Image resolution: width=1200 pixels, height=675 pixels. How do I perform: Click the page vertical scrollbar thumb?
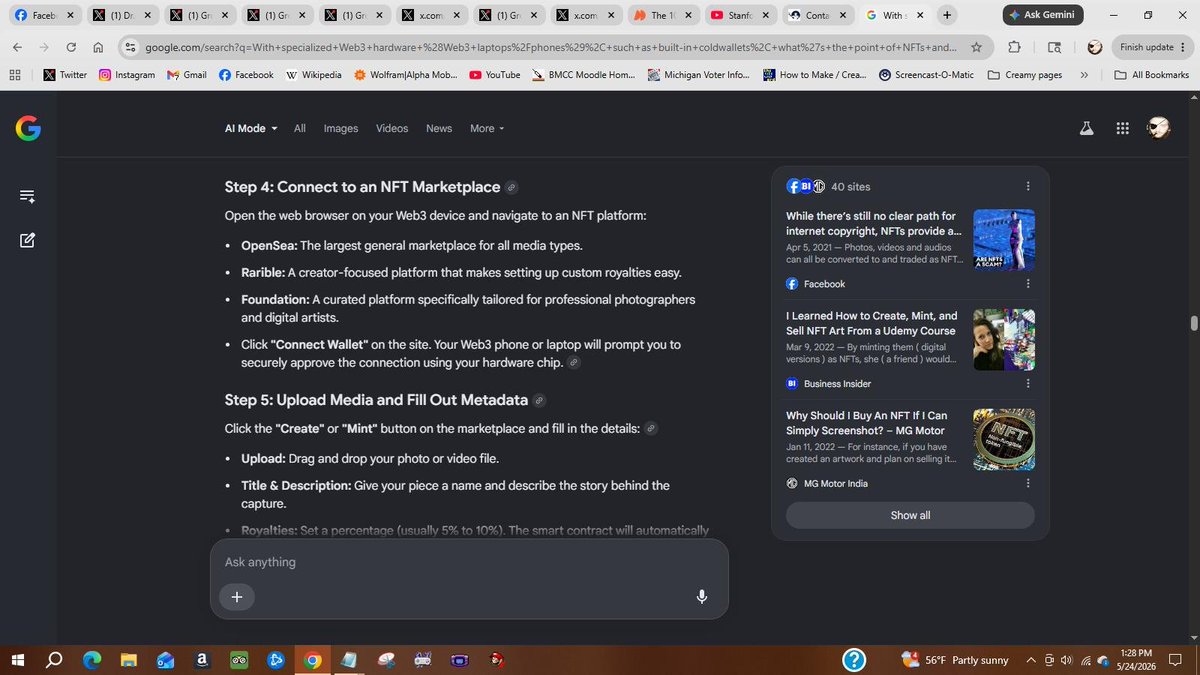point(1193,323)
